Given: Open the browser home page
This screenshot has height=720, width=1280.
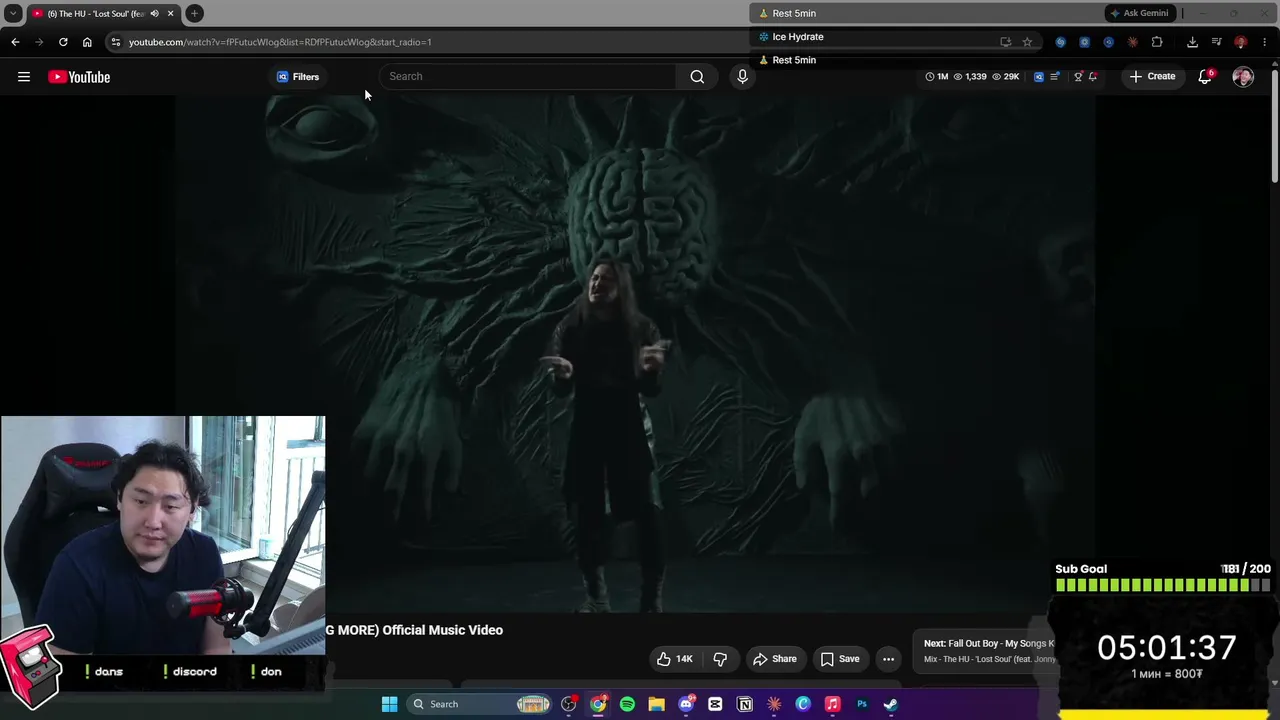Looking at the screenshot, I should (87, 42).
